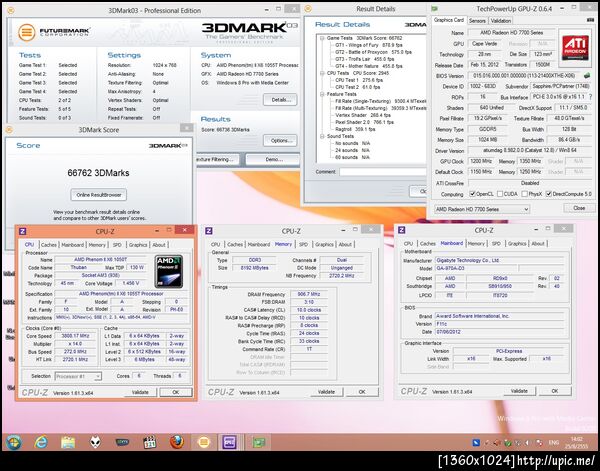Screen dimensions: 600x471
Task: Click the AMD Phenom II logo in CPU-Z
Action: 168,272
